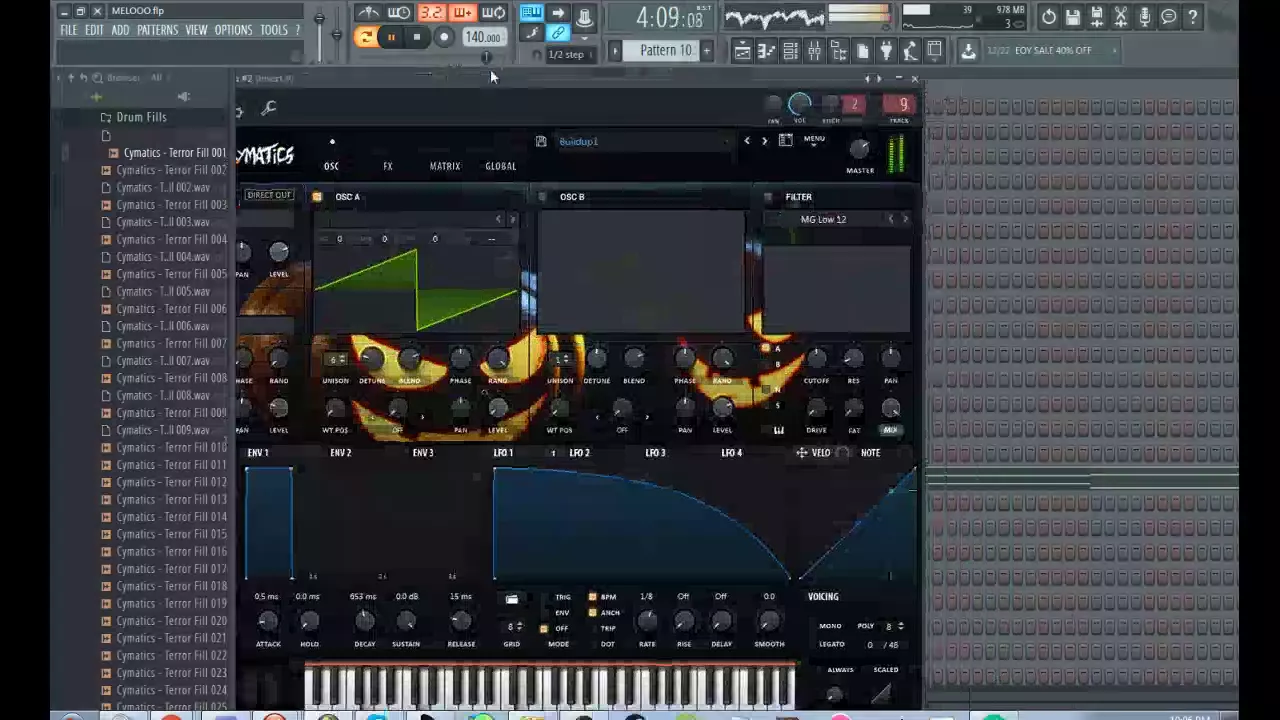
Task: Switch to Serum MATRIX tab
Action: tap(445, 166)
